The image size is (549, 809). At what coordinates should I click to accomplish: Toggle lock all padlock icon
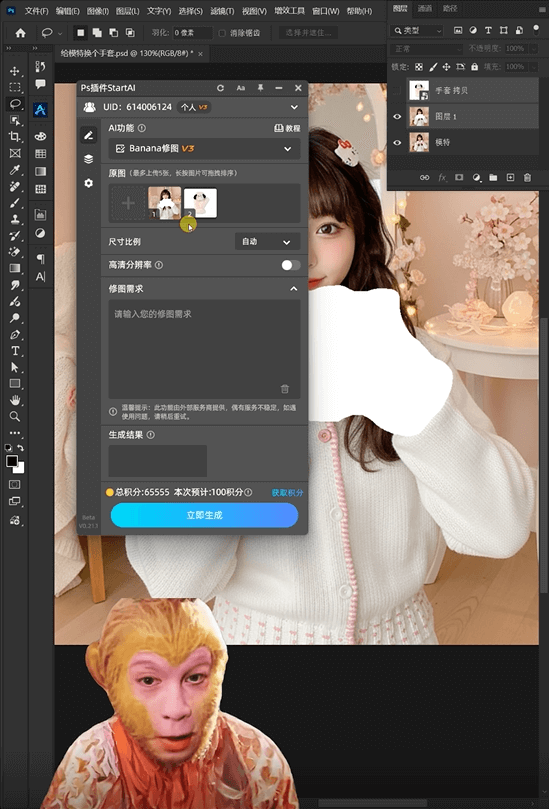(x=474, y=67)
